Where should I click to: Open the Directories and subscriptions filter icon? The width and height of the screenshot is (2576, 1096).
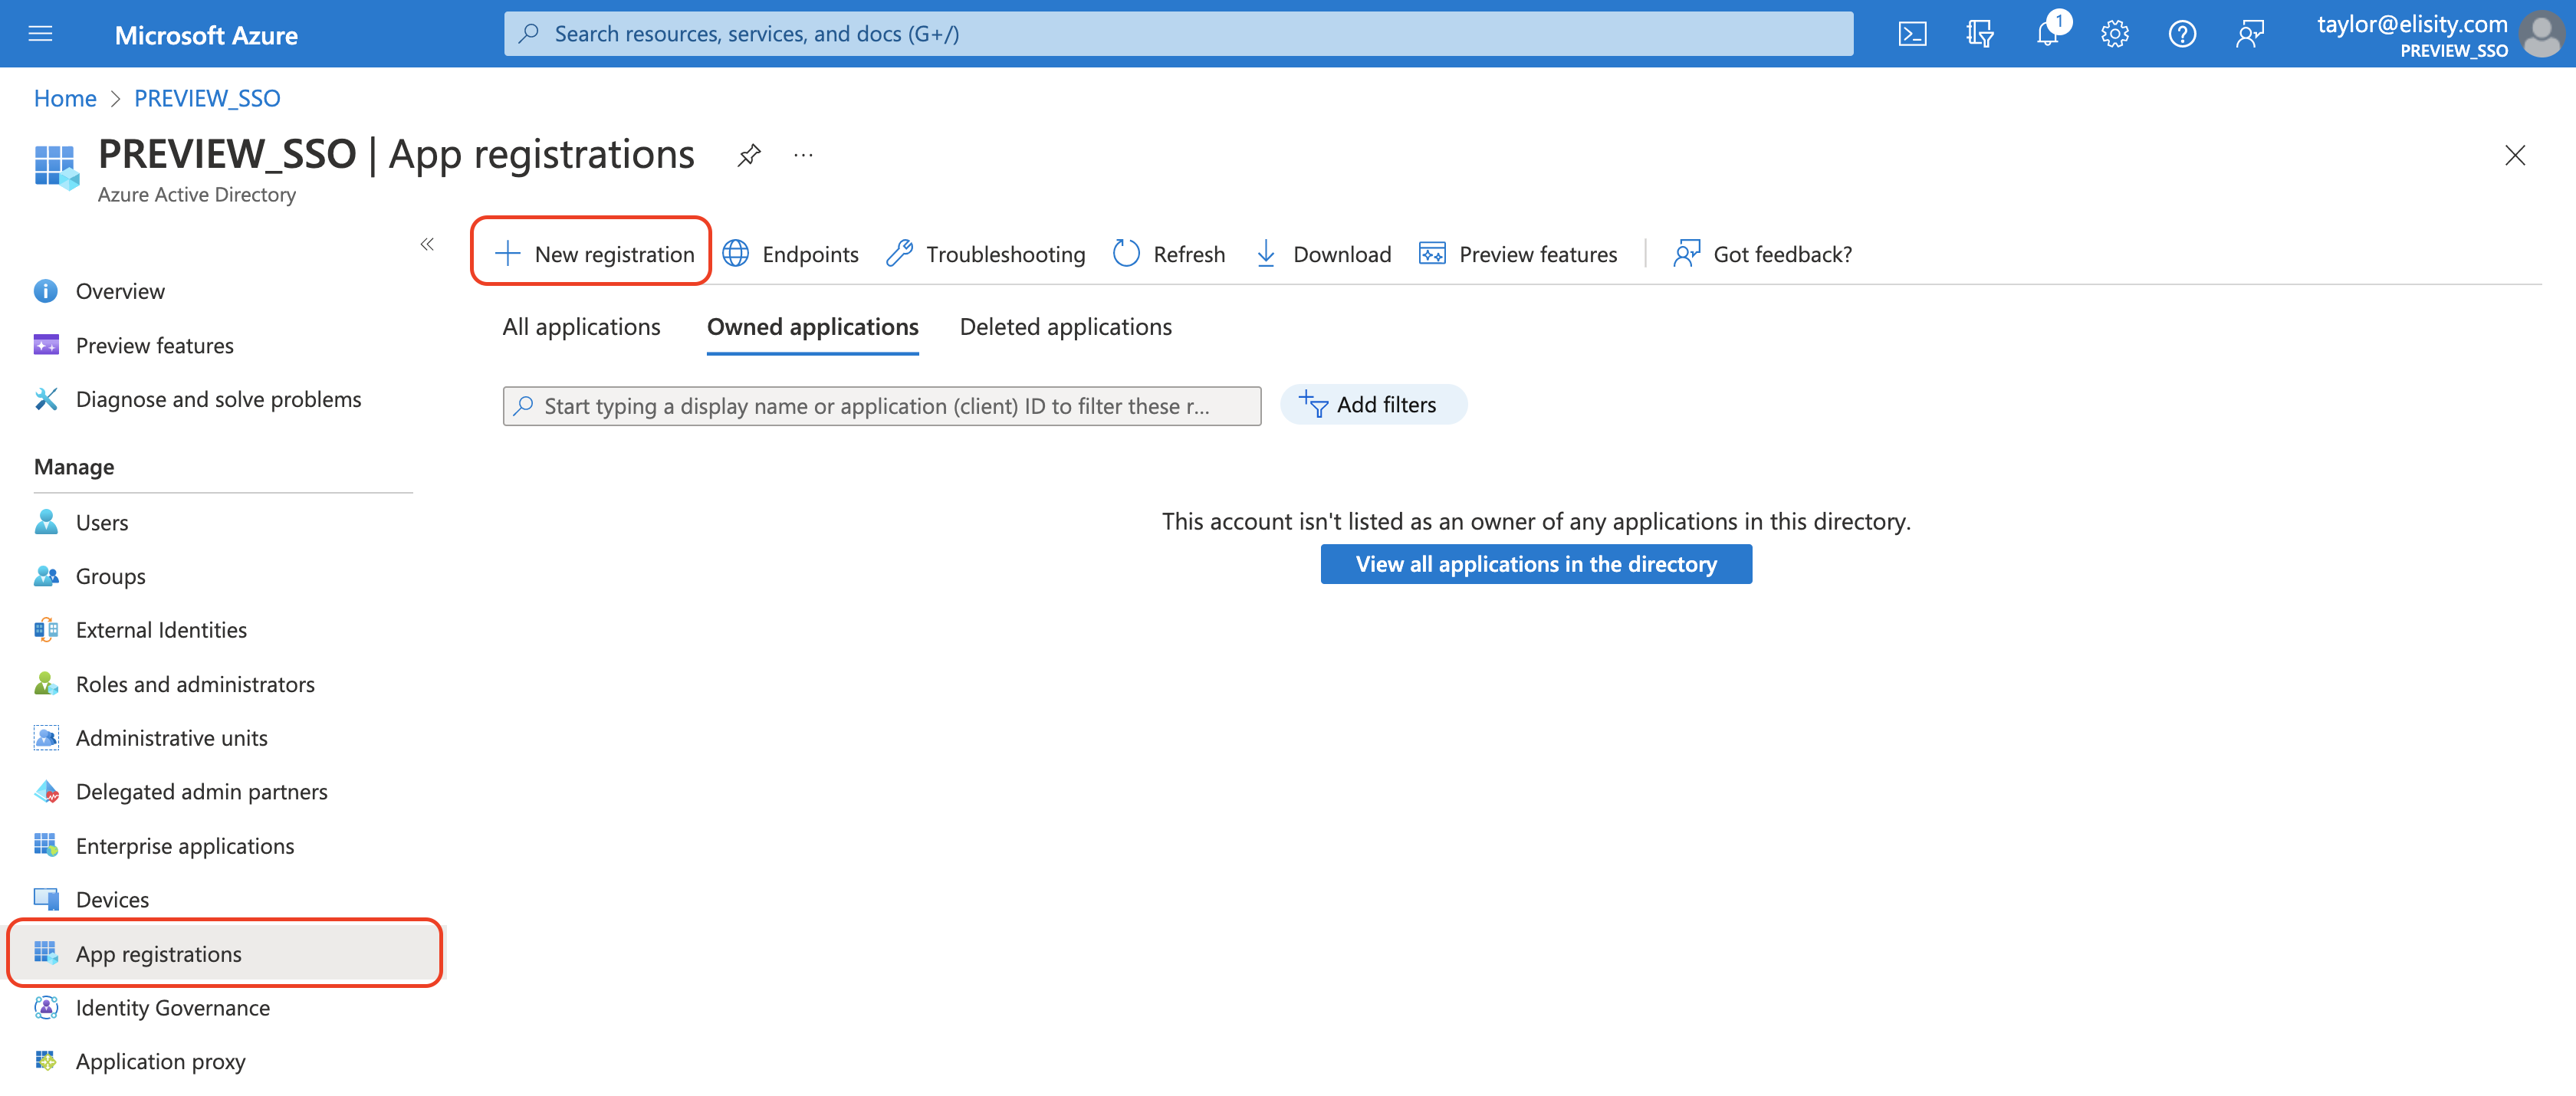pyautogui.click(x=1979, y=35)
